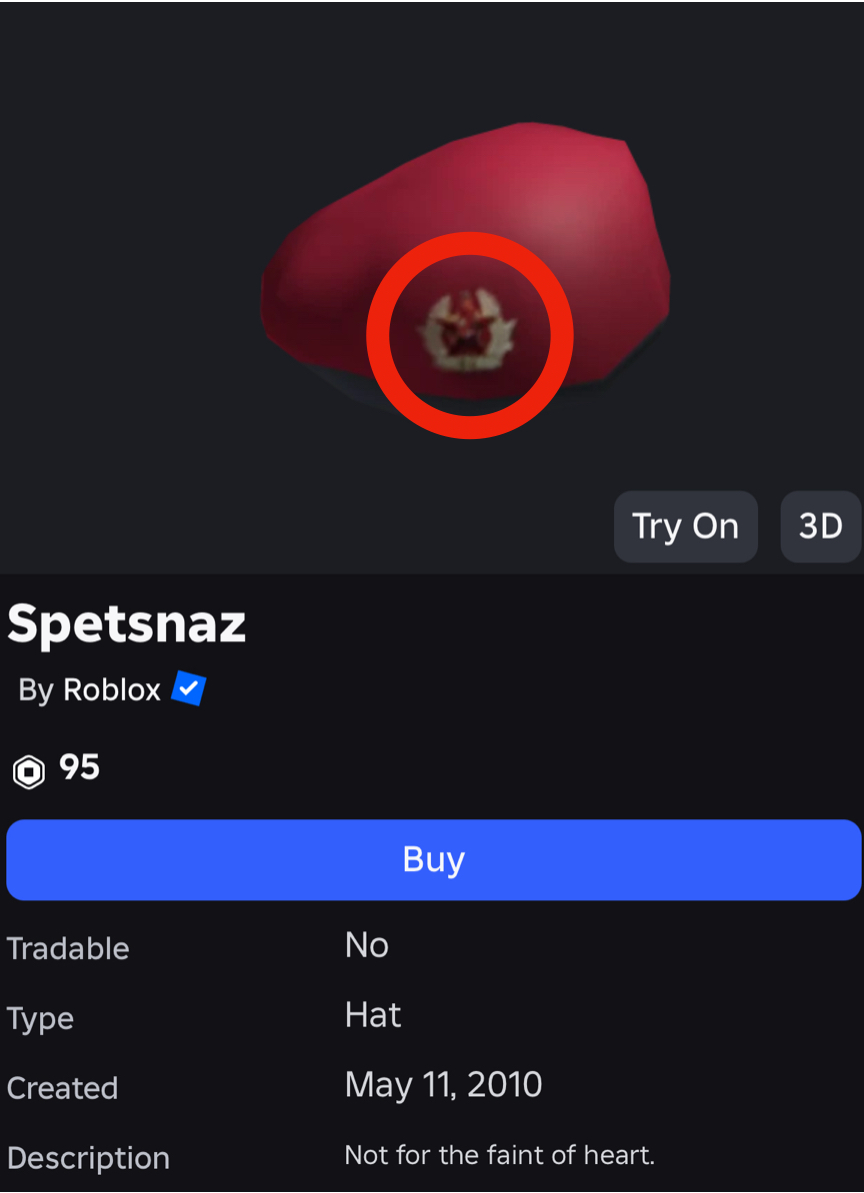Click the Hat type value
The height and width of the screenshot is (1193, 864).
[373, 1015]
